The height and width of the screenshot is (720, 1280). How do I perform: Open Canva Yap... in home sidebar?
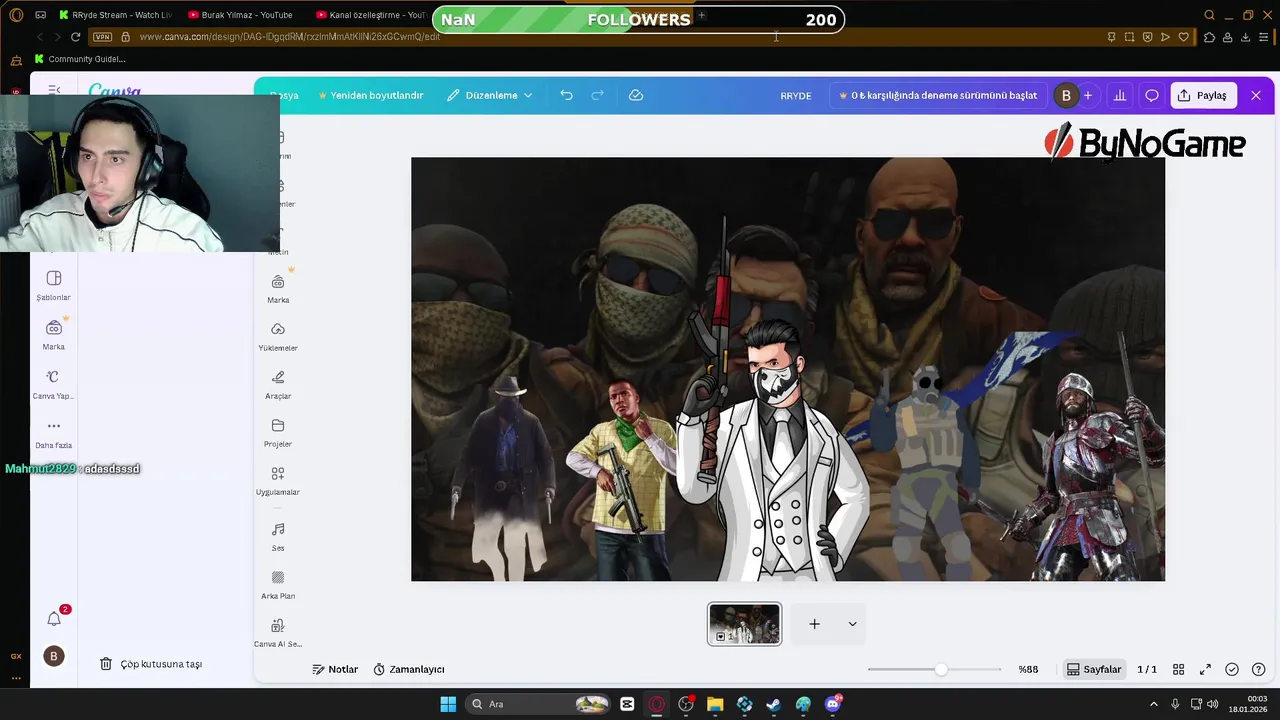click(54, 384)
